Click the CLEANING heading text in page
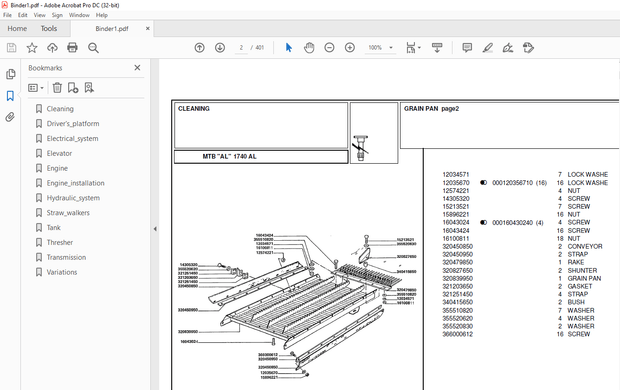The width and height of the screenshot is (620, 390). pos(194,109)
